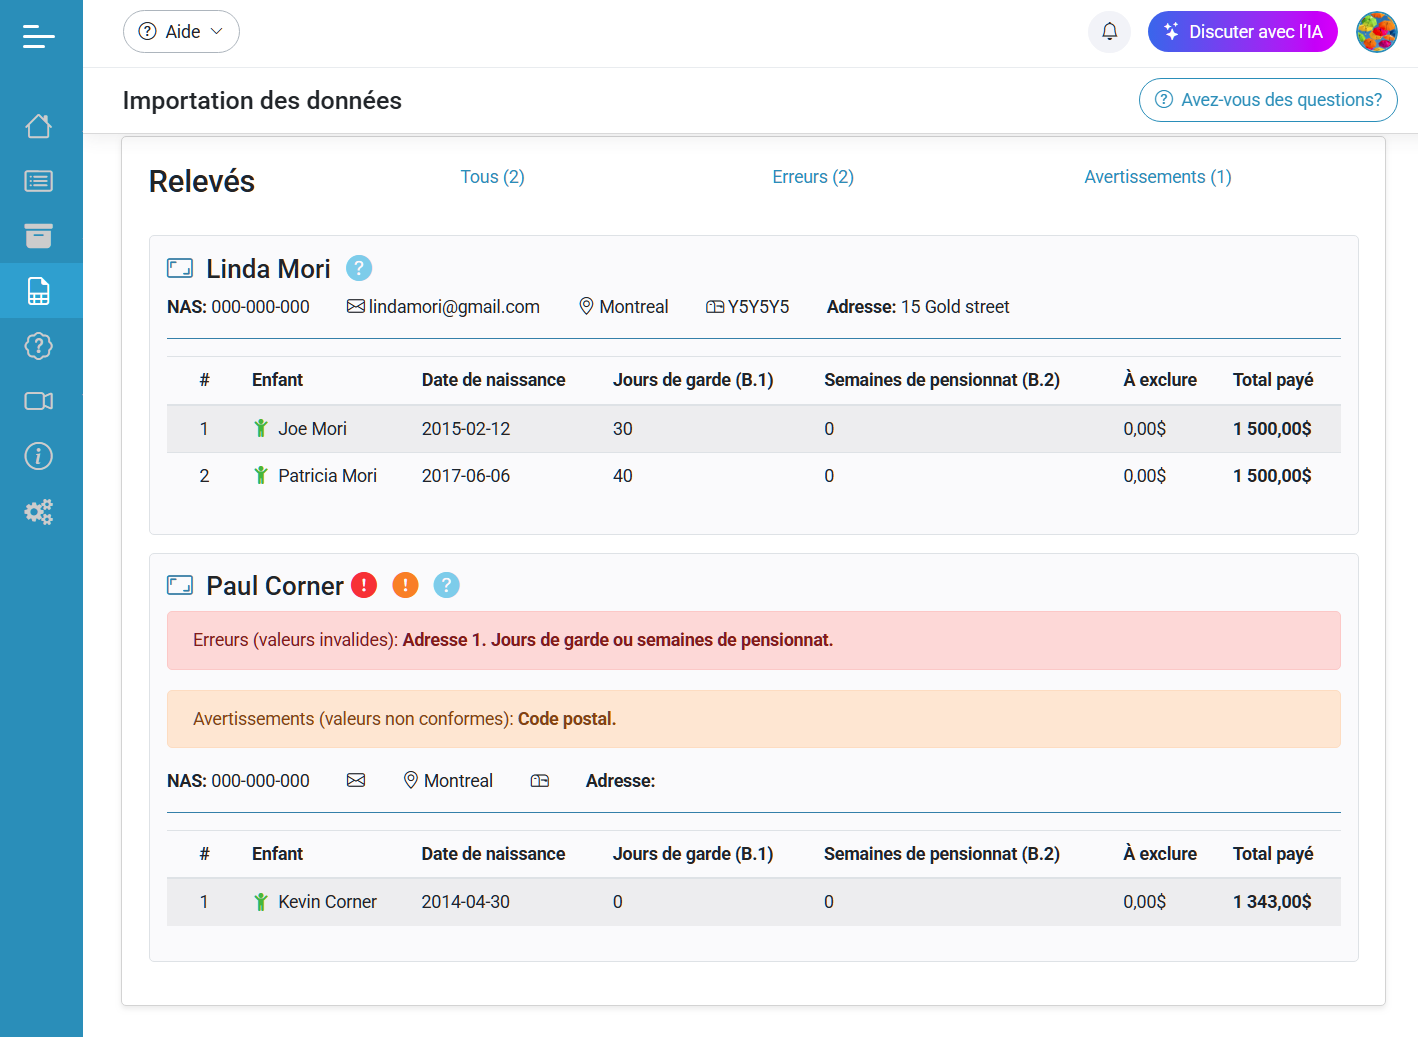Click the highlighted data import sidebar icon

coord(38,291)
